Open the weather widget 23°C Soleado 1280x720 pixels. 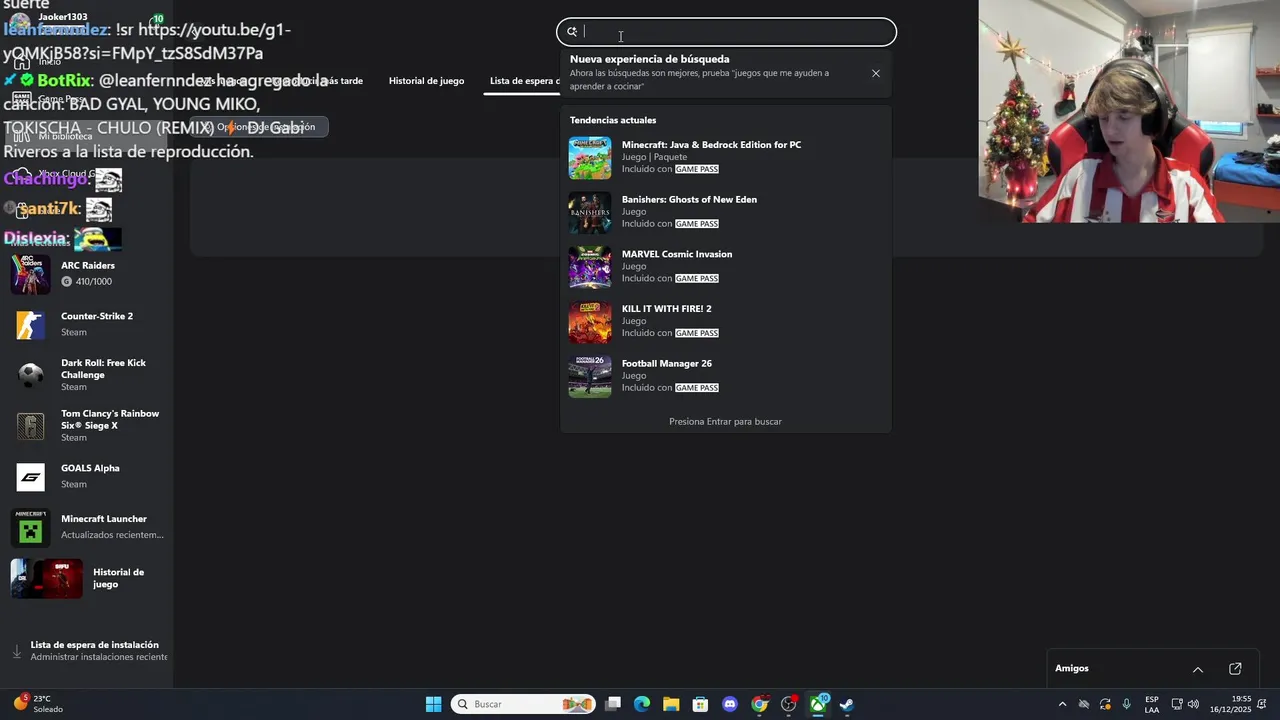(38, 704)
